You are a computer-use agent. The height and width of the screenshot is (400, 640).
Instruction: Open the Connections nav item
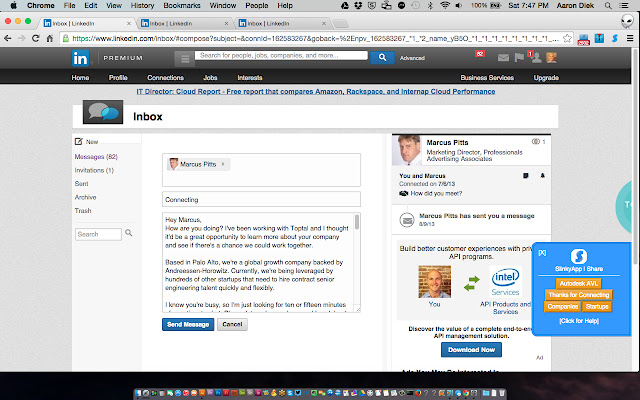(x=165, y=78)
